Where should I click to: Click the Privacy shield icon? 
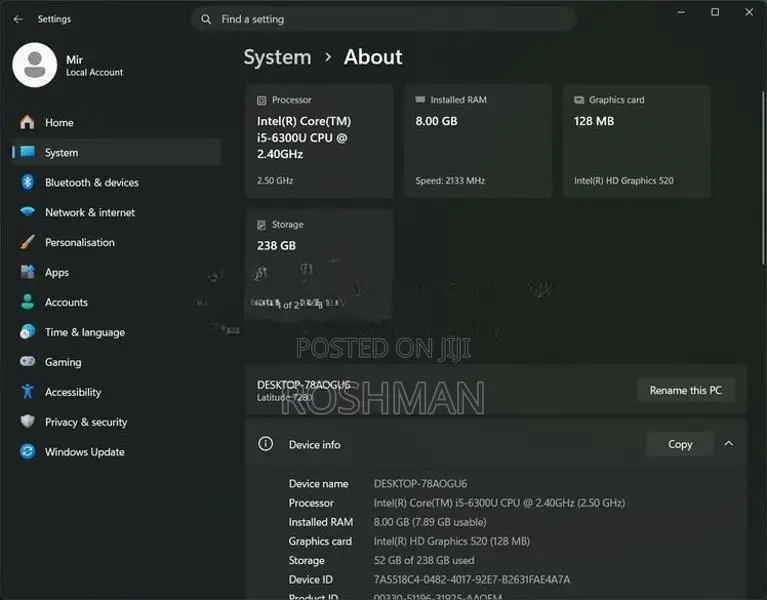27,421
